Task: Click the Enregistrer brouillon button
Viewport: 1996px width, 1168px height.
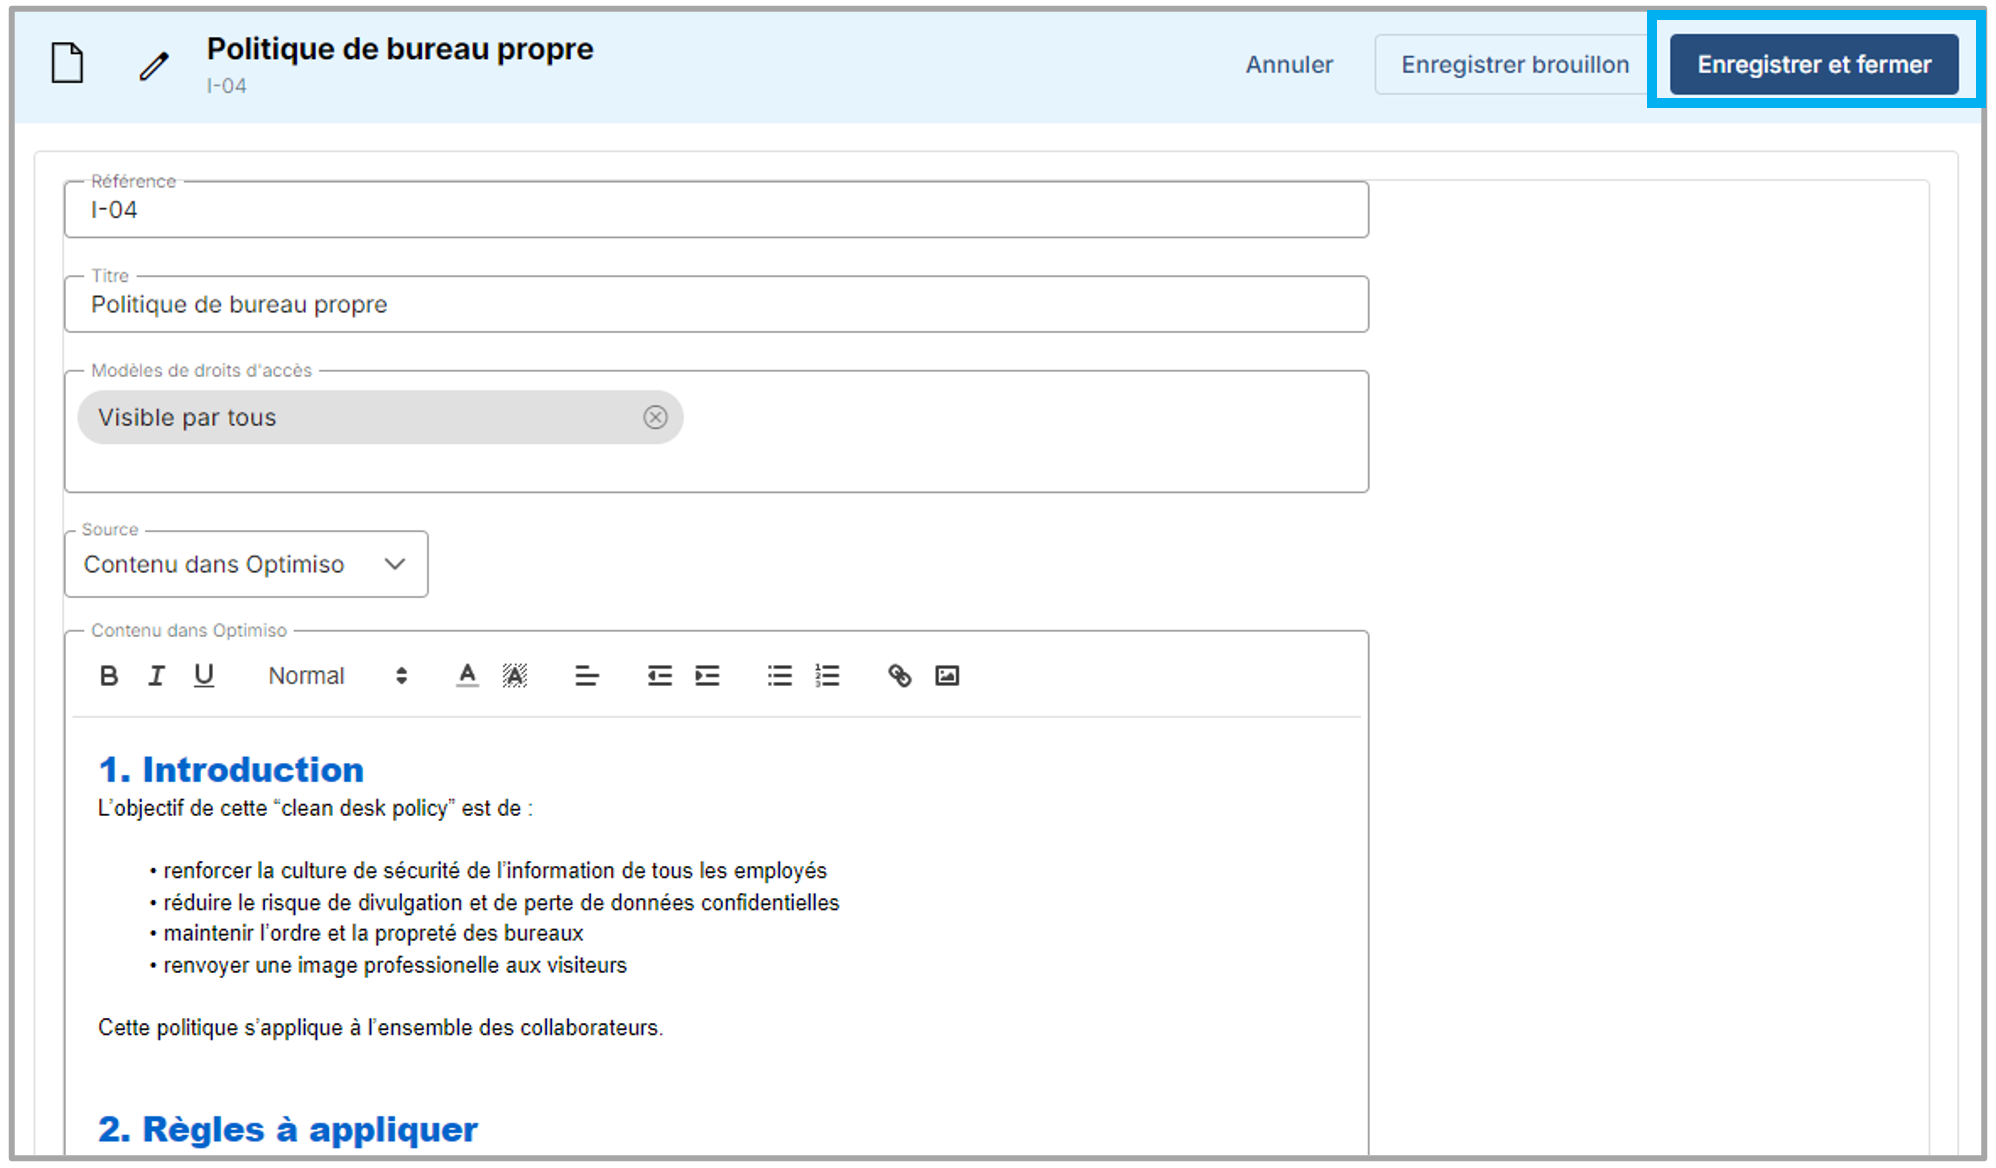Action: point(1514,65)
